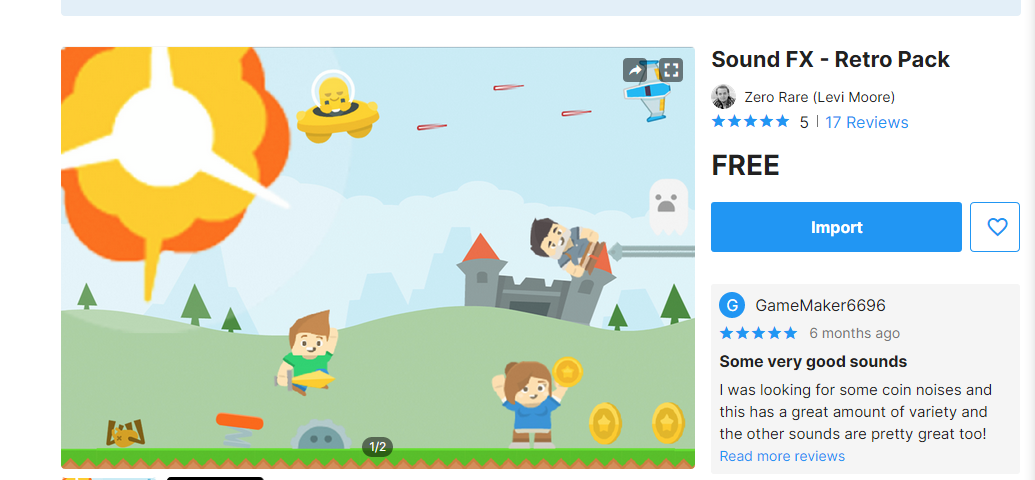Click the share arrow icon on preview image

coord(634,70)
